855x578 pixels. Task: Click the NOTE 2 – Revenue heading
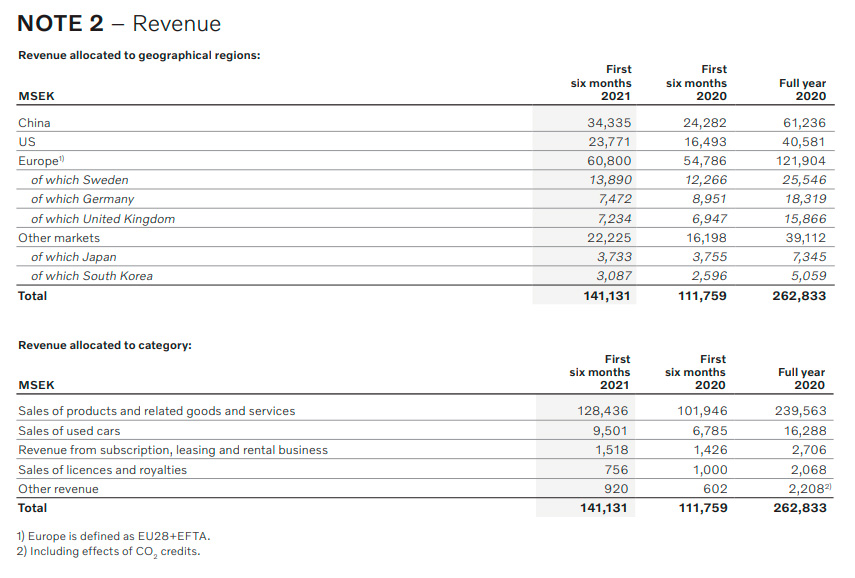(x=120, y=24)
